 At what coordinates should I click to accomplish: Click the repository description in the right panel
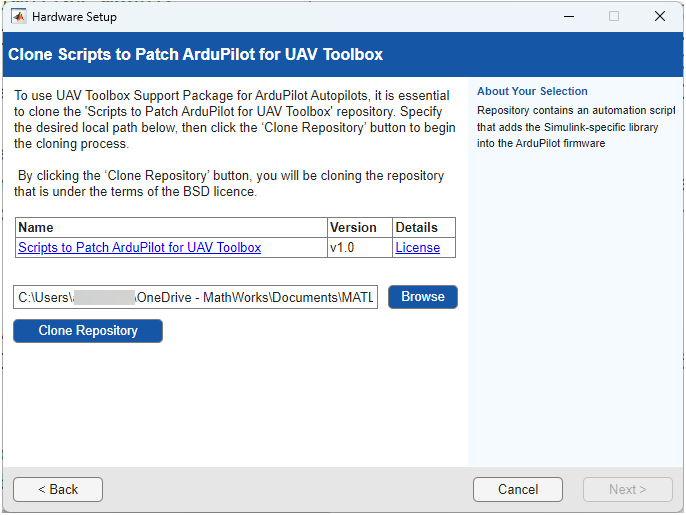pyautogui.click(x=574, y=127)
